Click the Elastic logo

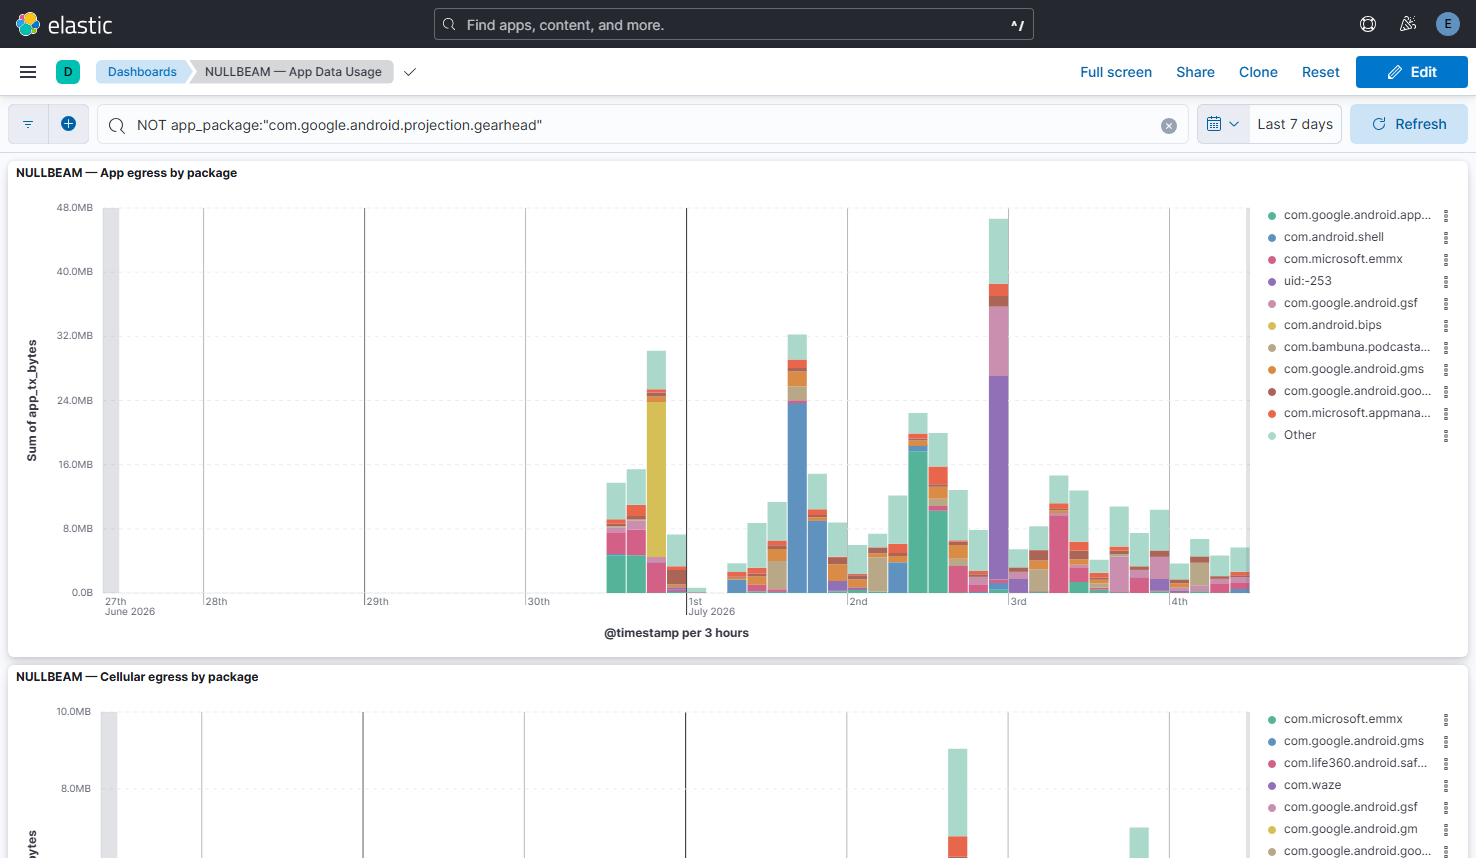(64, 24)
